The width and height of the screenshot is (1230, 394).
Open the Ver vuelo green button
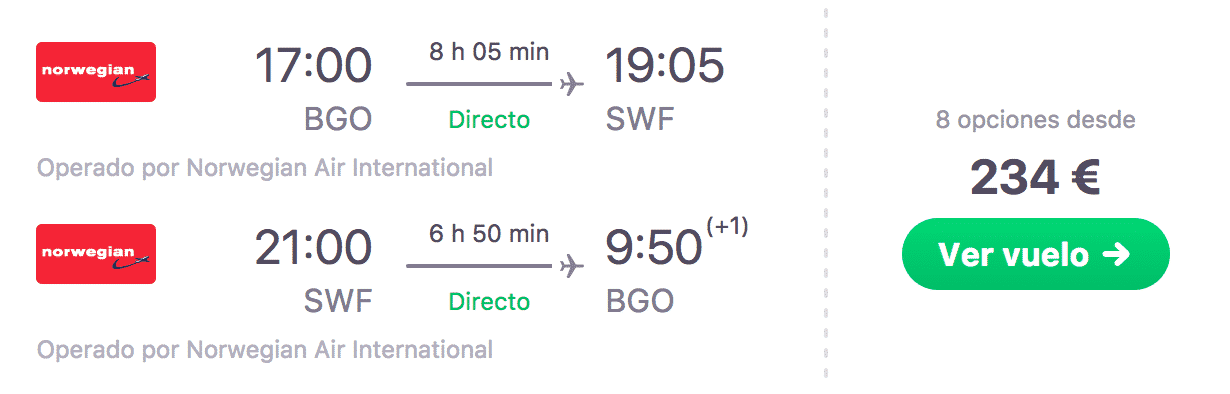(1036, 255)
